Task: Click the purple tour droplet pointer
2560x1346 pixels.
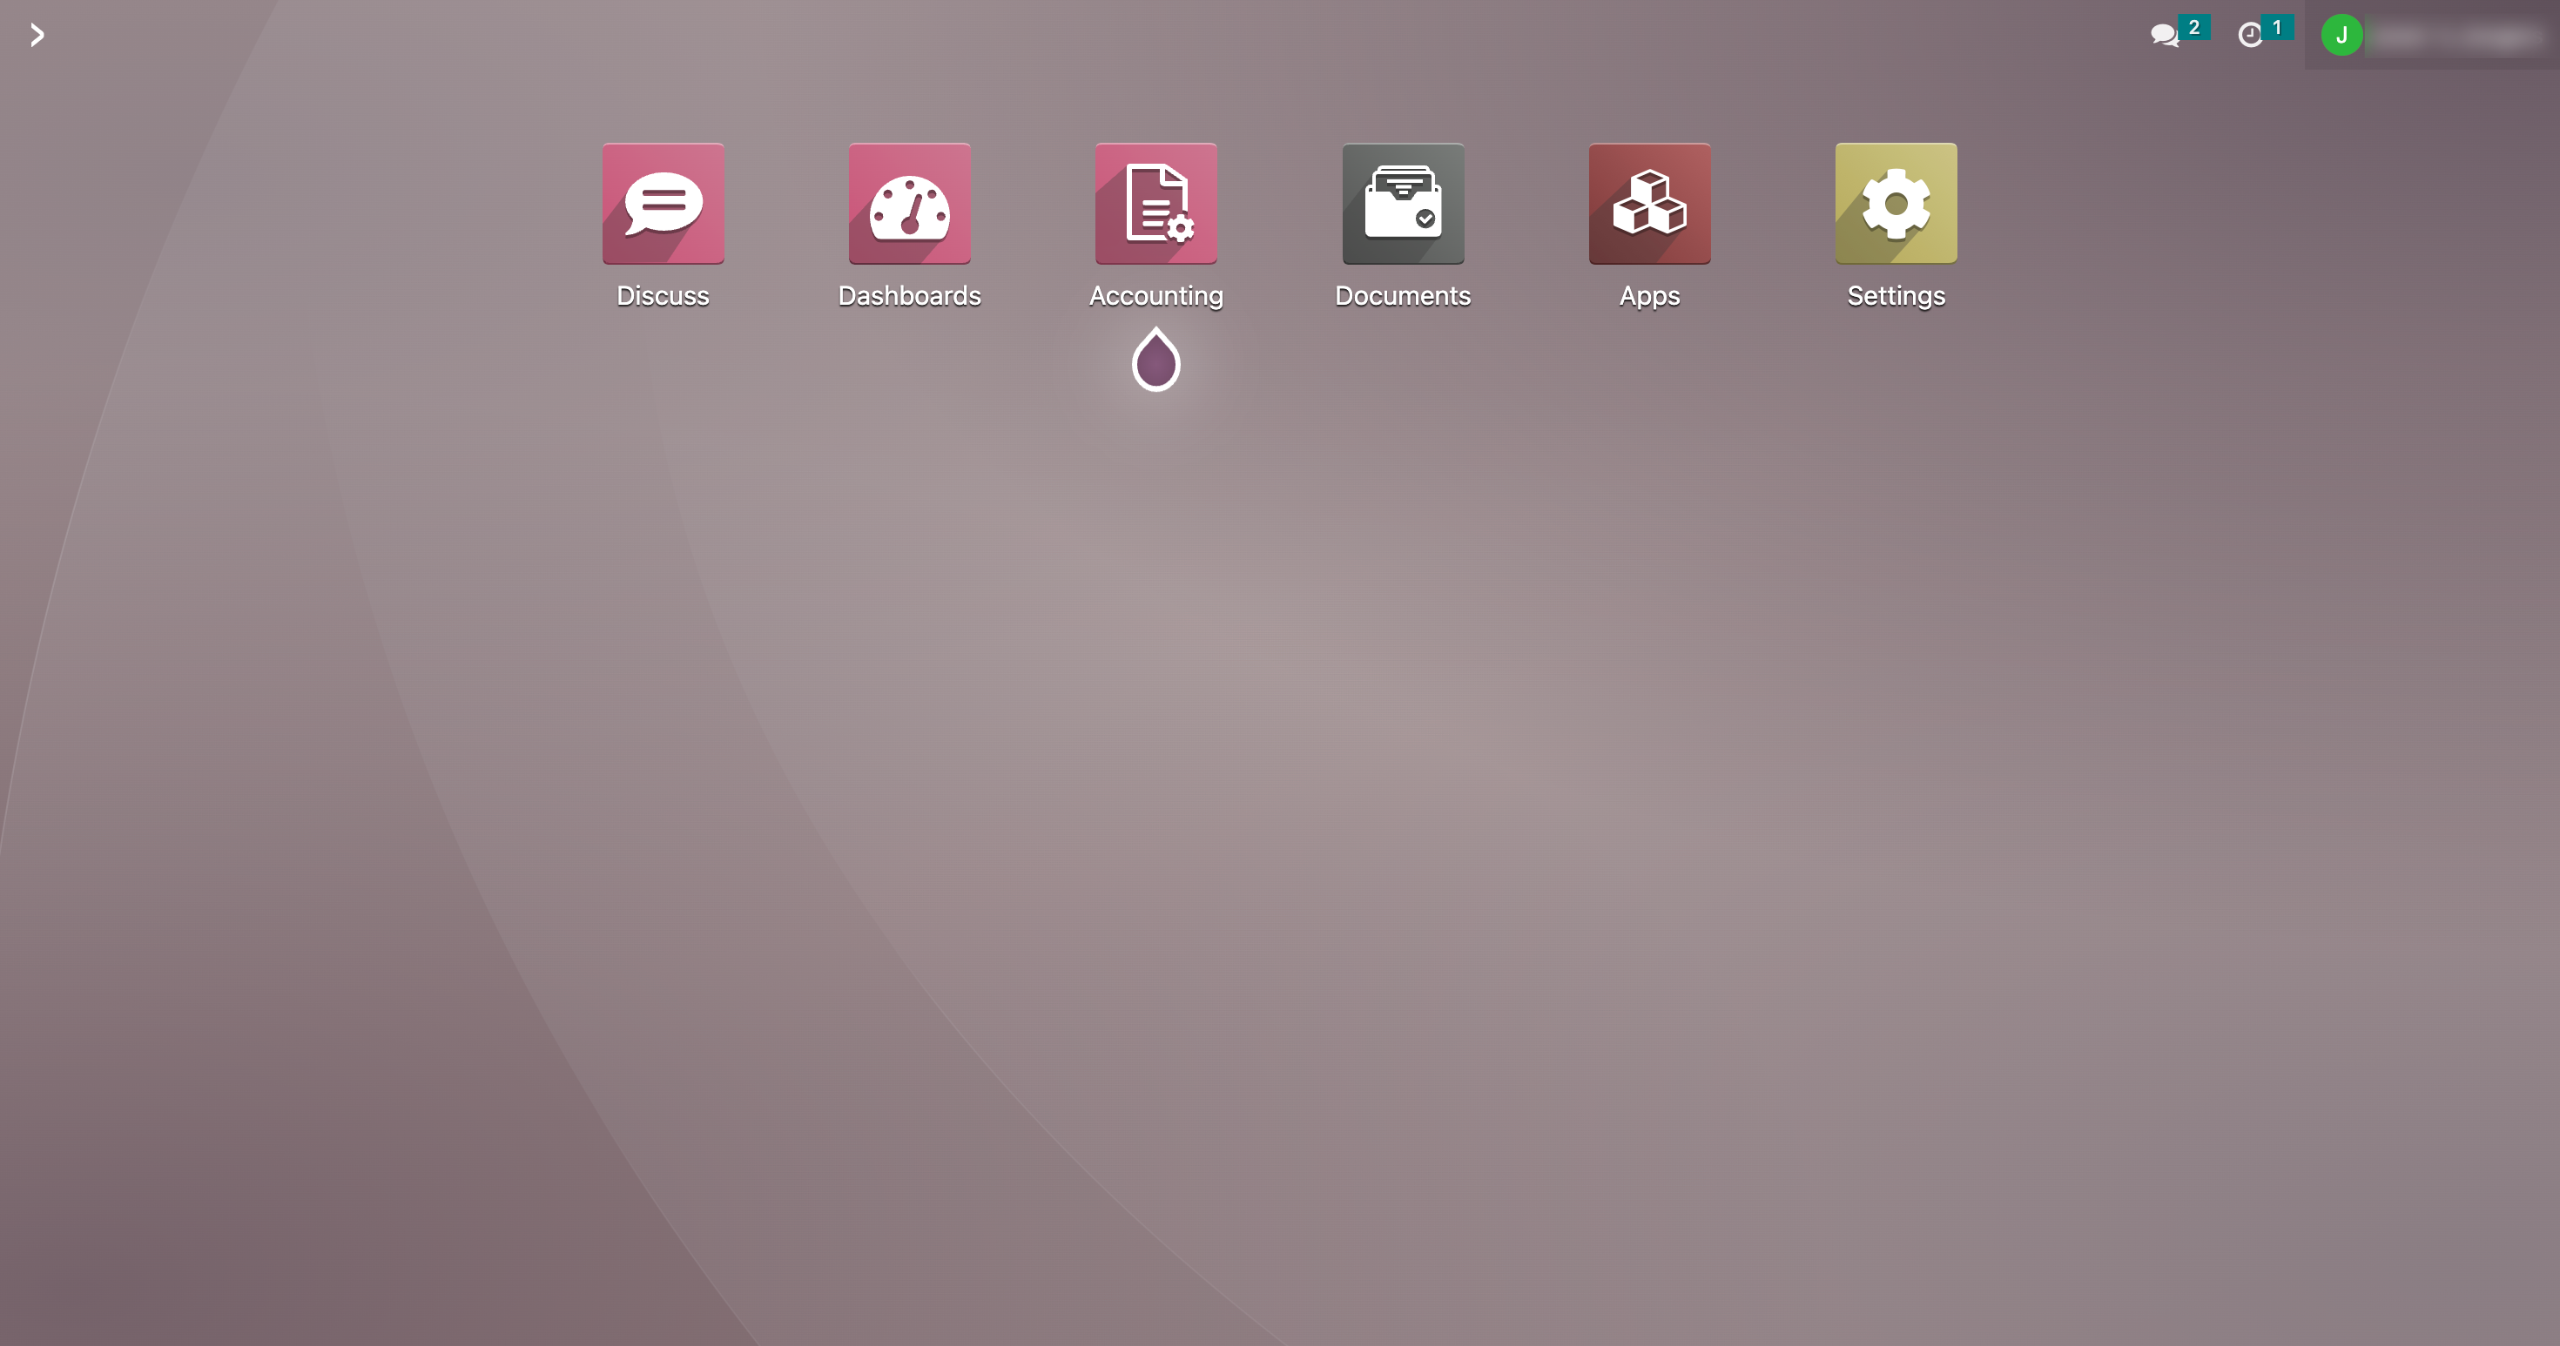Action: (1156, 361)
